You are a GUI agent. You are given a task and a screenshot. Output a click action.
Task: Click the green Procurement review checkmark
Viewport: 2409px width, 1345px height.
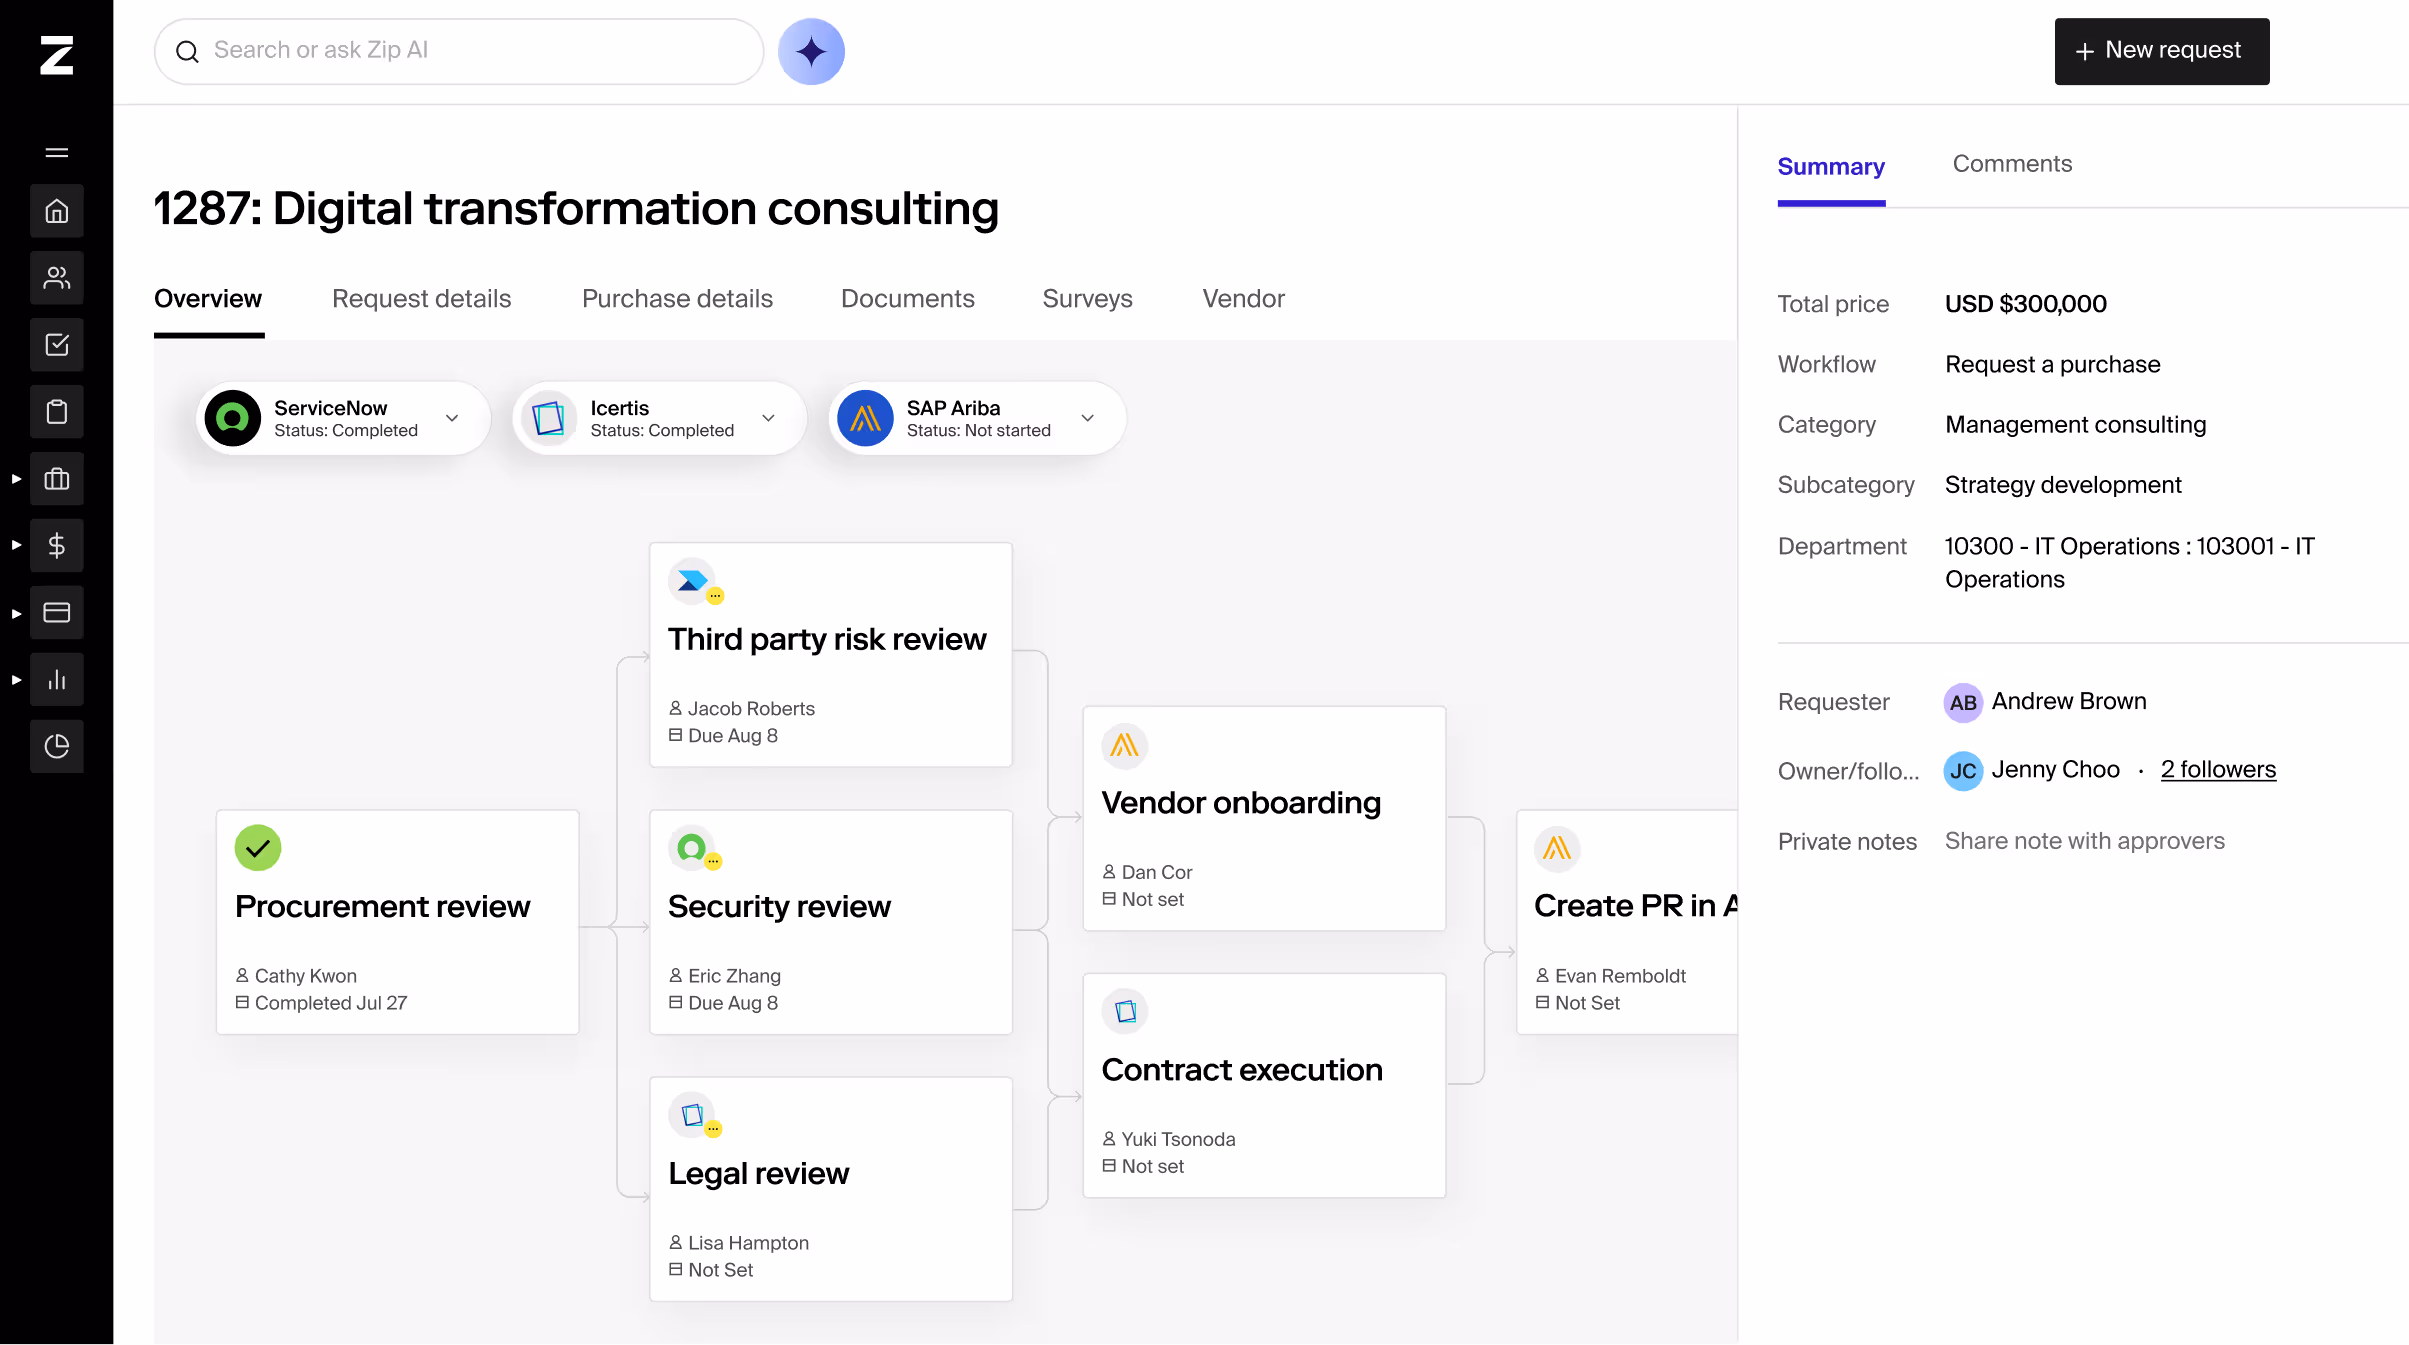pyautogui.click(x=258, y=848)
